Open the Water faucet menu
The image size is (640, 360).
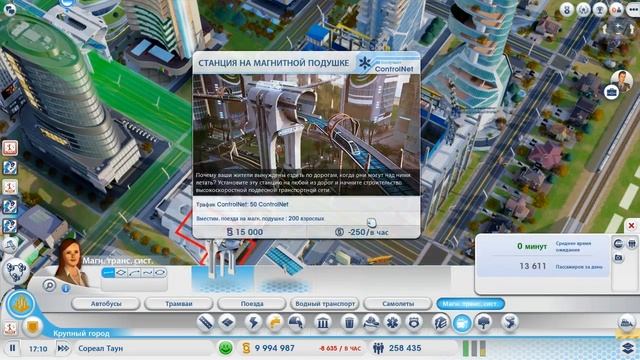click(x=275, y=322)
